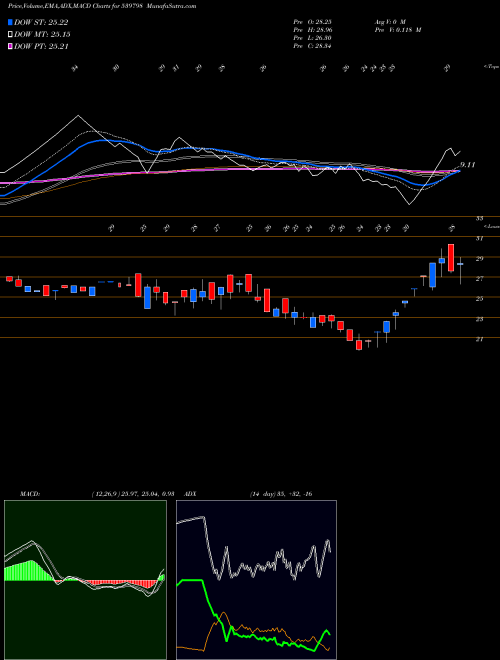Click the 'Avg V: 0 M' volume text
The width and height of the screenshot is (500, 660).
pyautogui.click(x=389, y=21)
